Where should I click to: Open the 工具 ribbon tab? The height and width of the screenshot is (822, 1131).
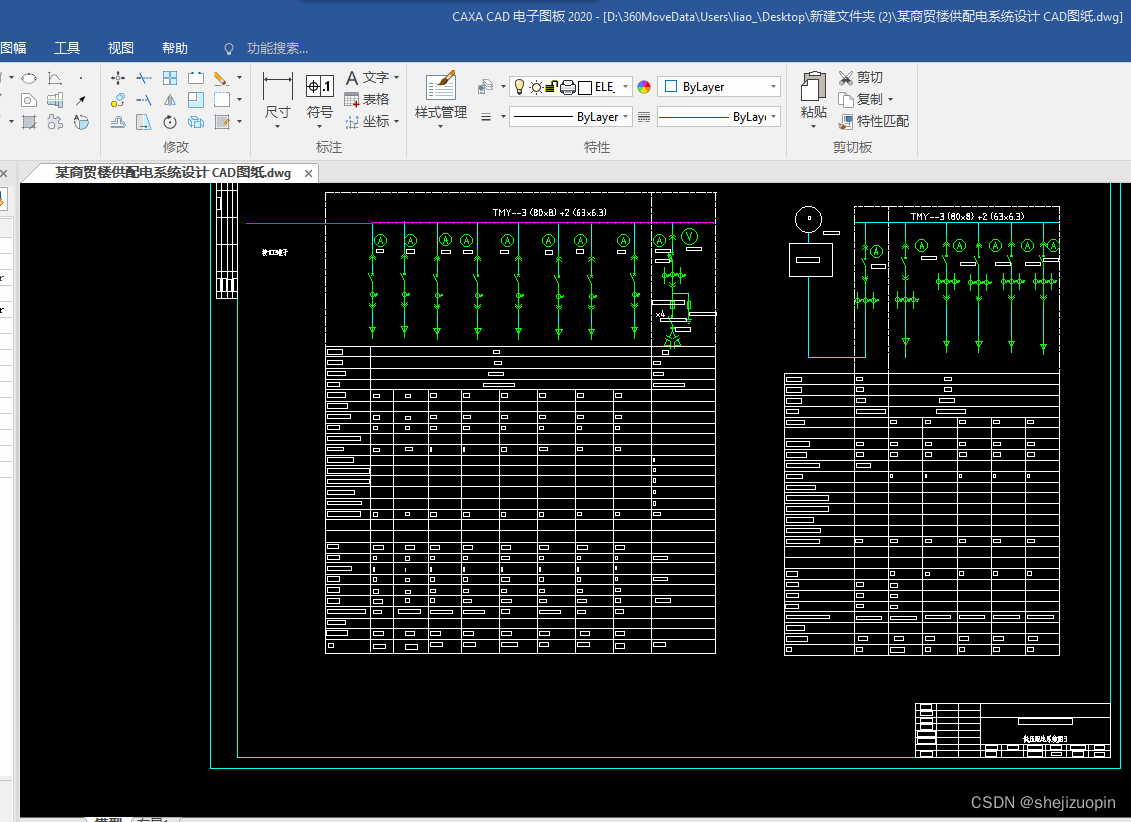click(x=67, y=48)
